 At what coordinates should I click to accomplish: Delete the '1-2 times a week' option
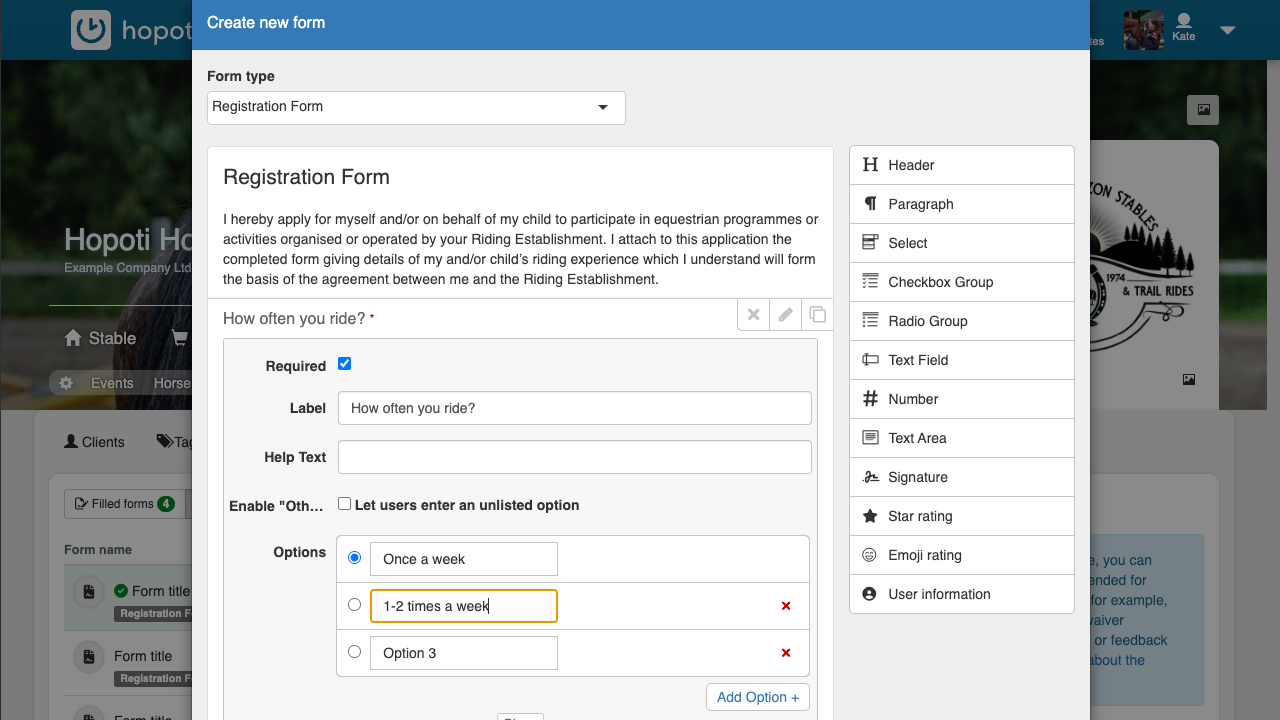786,606
